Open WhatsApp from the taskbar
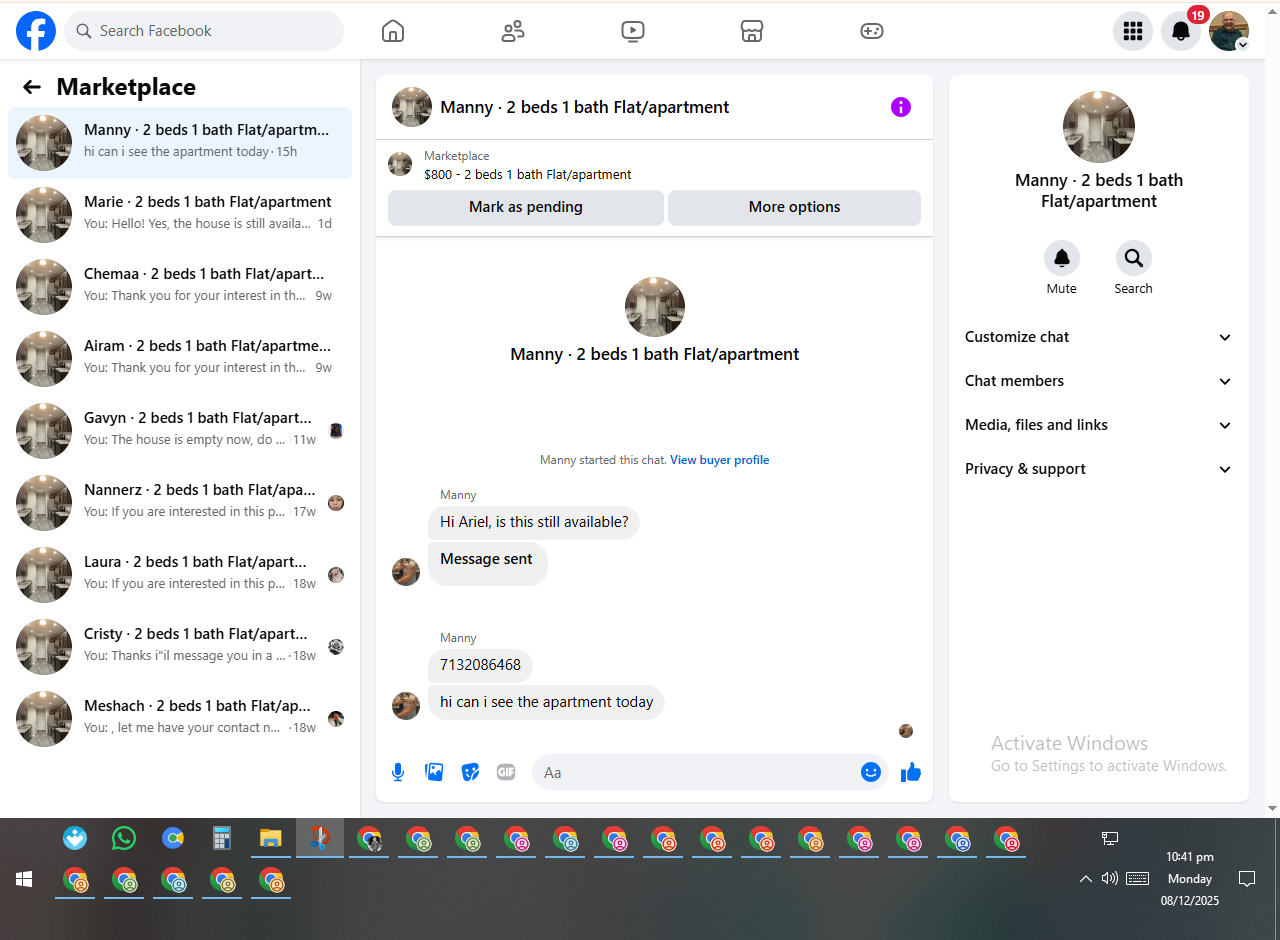 click(124, 838)
